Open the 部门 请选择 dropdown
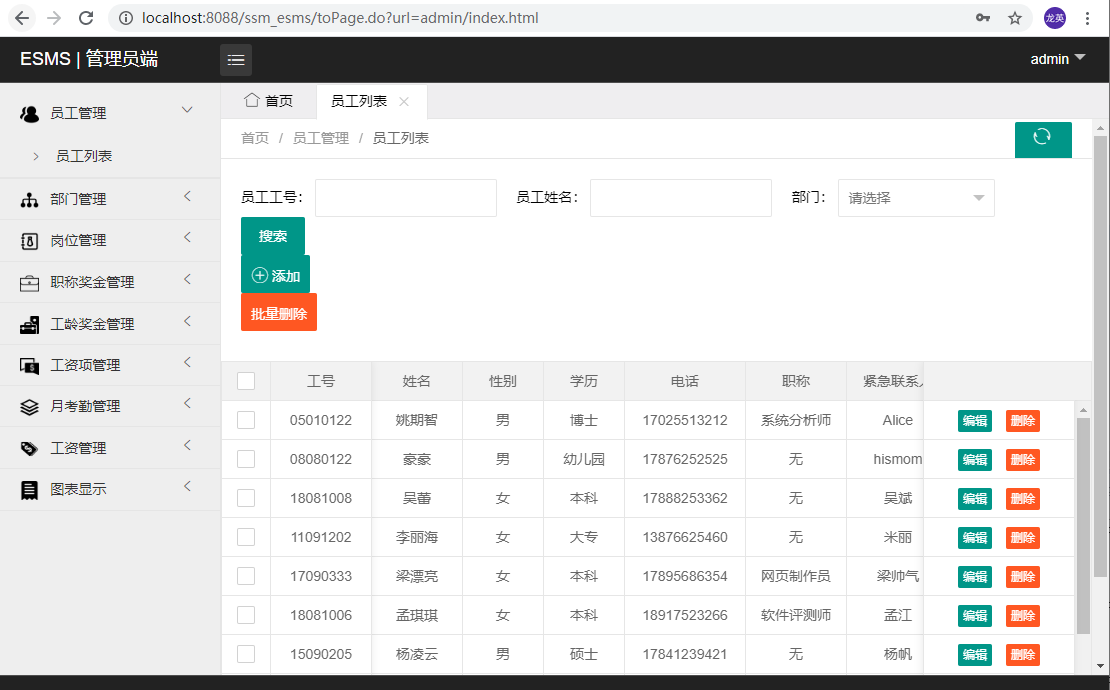This screenshot has width=1110, height=690. (916, 198)
